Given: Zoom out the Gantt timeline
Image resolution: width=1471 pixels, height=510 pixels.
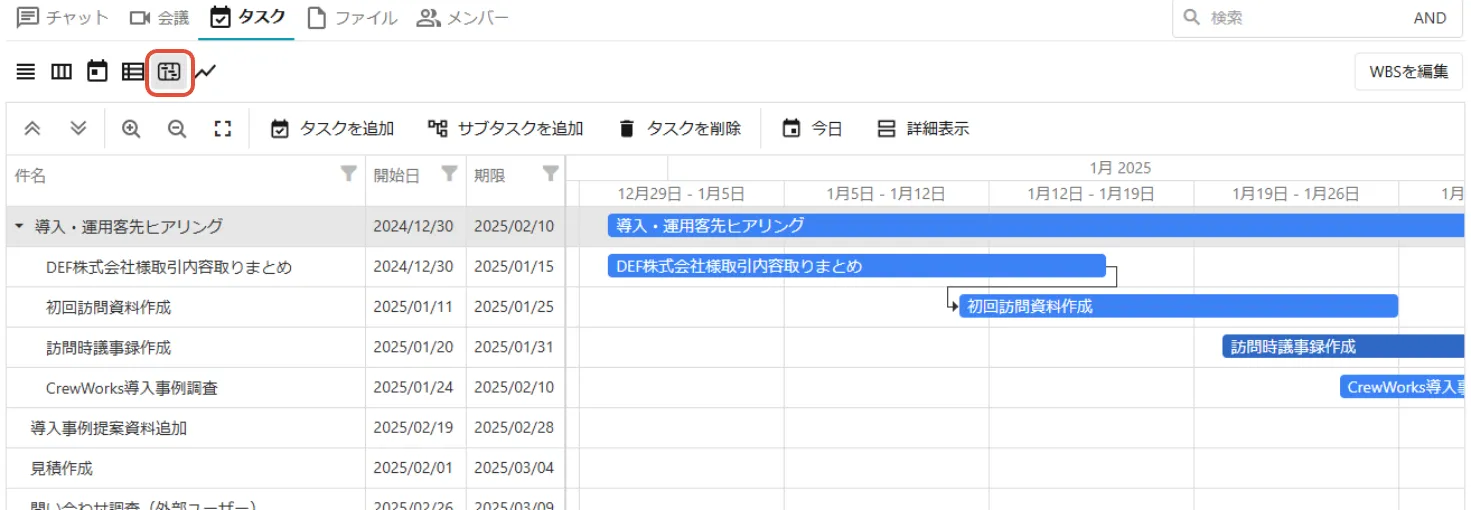Looking at the screenshot, I should click(177, 128).
